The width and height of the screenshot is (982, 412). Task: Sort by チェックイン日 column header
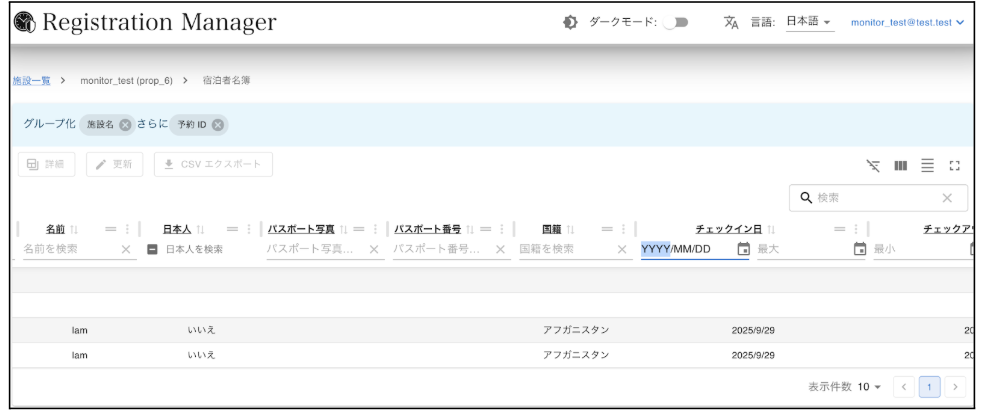coord(720,229)
